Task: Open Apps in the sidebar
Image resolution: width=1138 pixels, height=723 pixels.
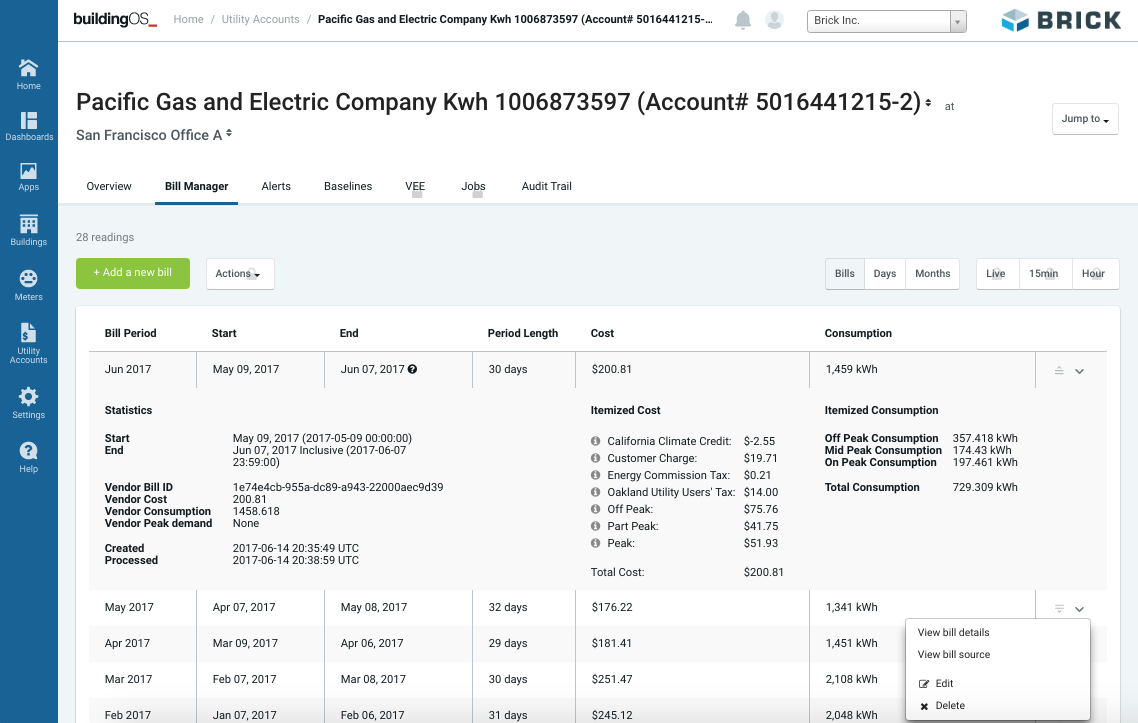Action: pos(28,177)
